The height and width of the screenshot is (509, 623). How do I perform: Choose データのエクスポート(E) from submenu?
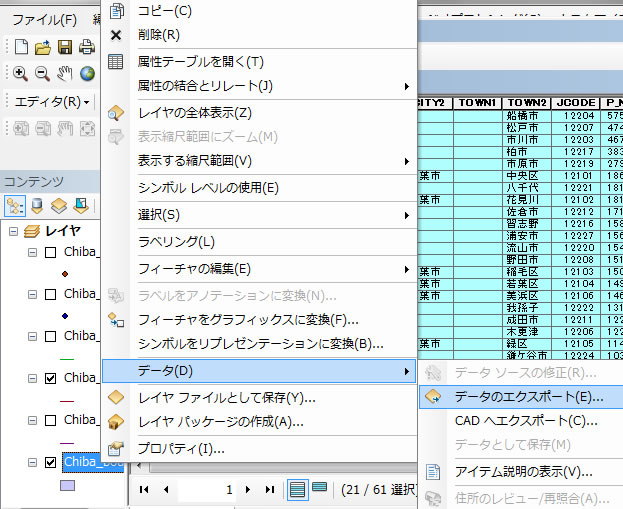pyautogui.click(x=528, y=396)
